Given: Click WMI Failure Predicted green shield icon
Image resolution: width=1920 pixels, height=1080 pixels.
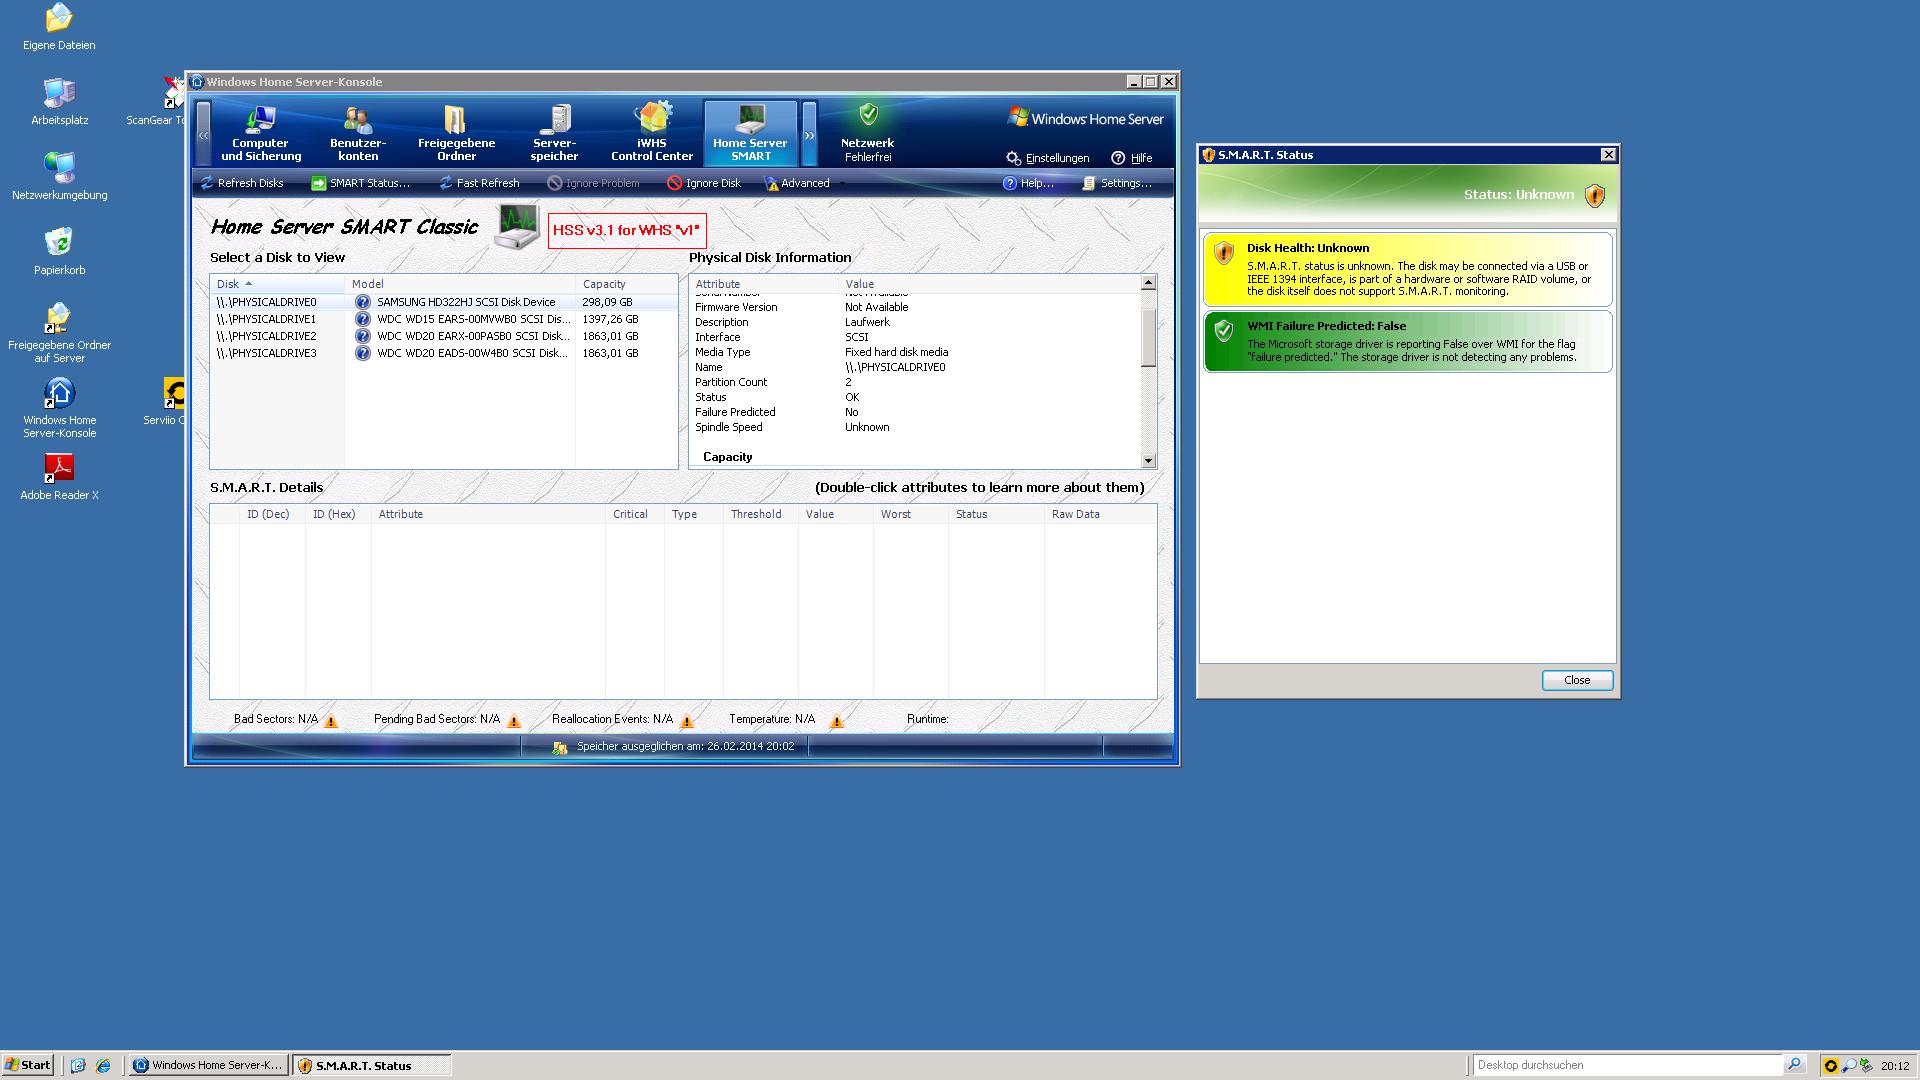Looking at the screenshot, I should (x=1224, y=330).
